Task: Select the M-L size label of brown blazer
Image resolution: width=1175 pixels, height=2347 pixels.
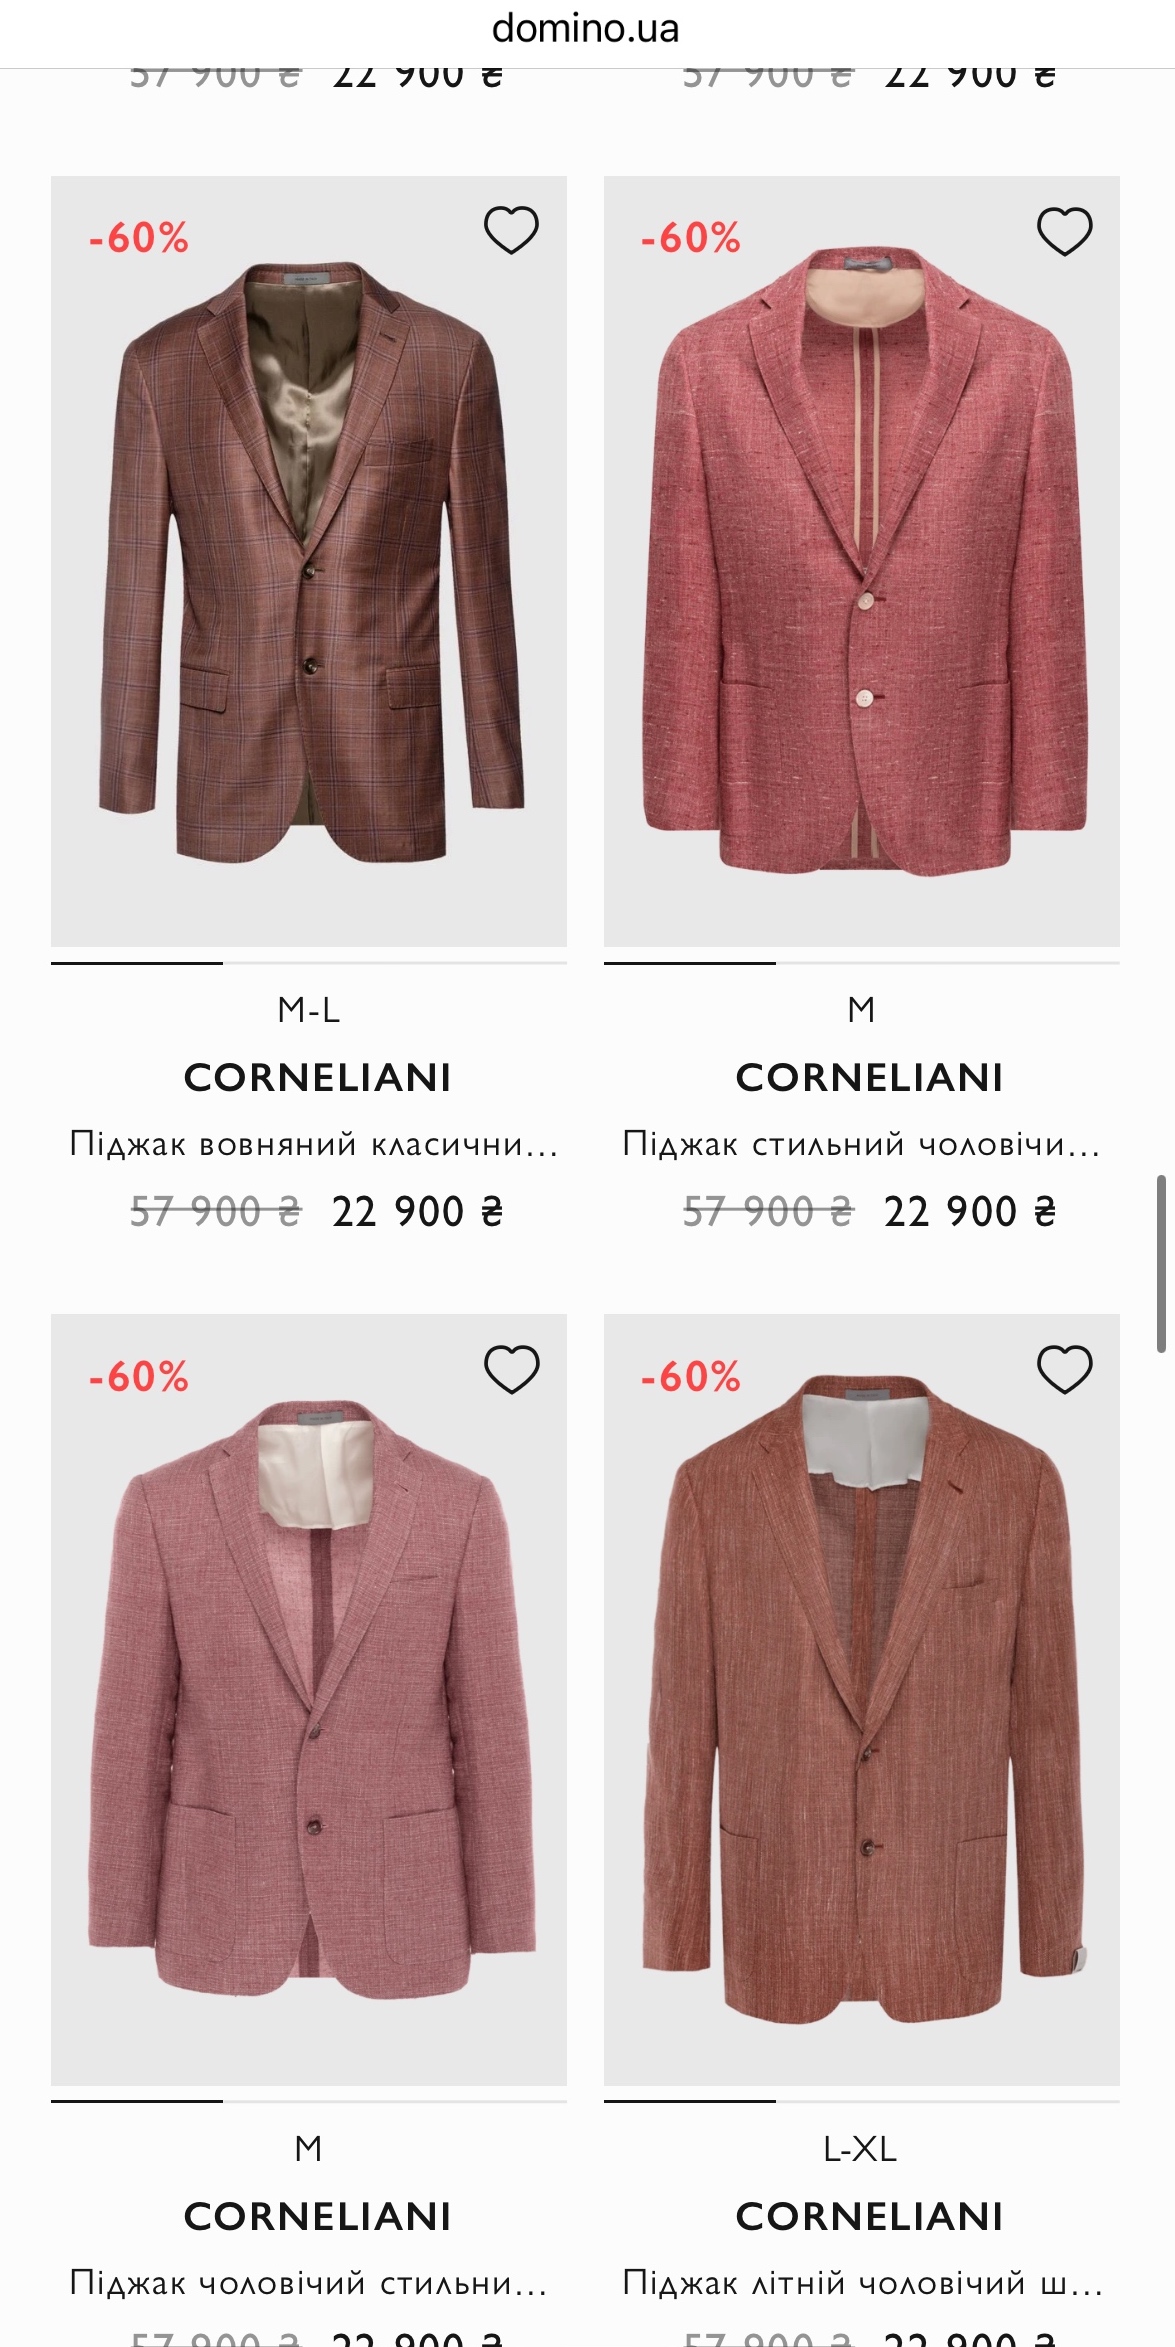Action: (309, 1010)
